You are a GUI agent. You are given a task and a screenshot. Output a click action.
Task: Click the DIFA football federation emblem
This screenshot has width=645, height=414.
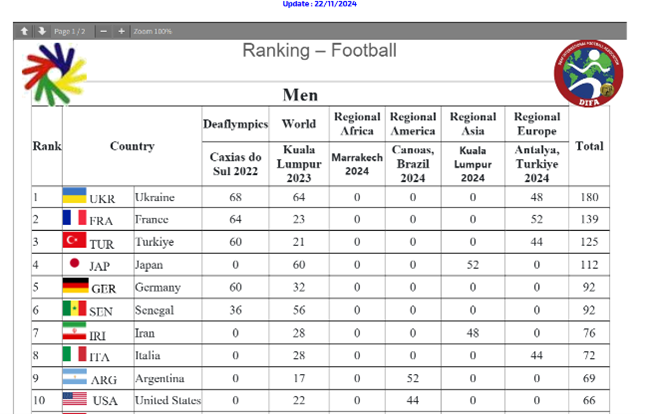click(588, 72)
